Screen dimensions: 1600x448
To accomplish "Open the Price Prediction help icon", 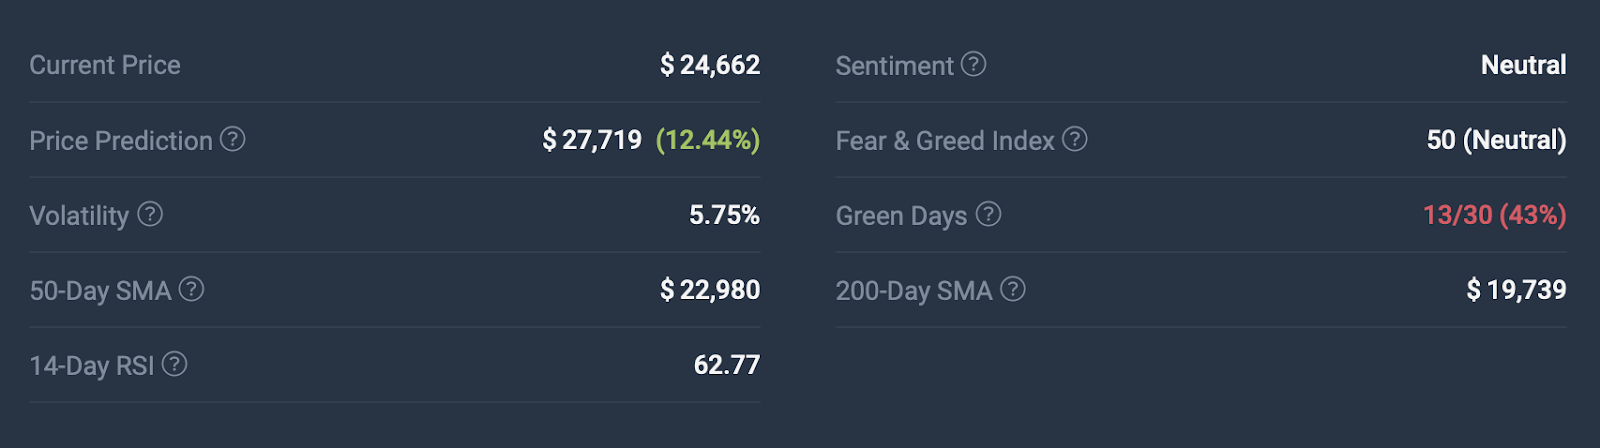I will click(x=233, y=139).
